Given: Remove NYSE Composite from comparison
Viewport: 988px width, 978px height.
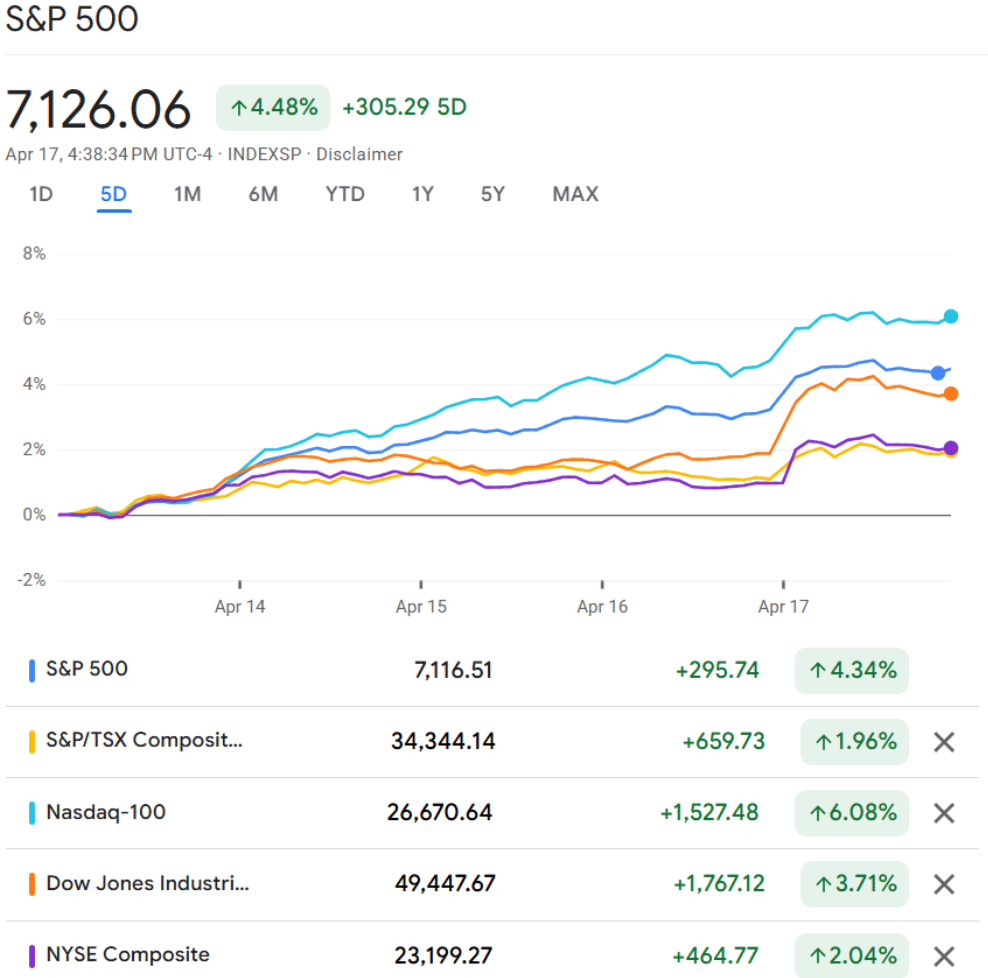Looking at the screenshot, I should click(943, 955).
